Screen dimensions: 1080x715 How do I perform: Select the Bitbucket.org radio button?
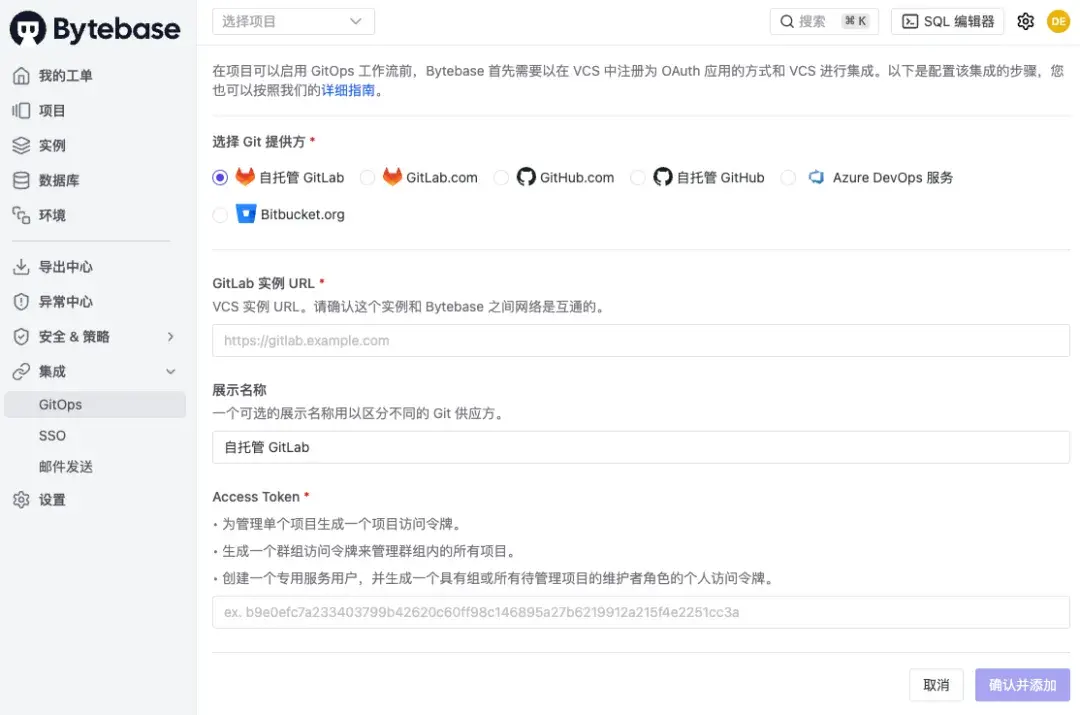(x=220, y=215)
